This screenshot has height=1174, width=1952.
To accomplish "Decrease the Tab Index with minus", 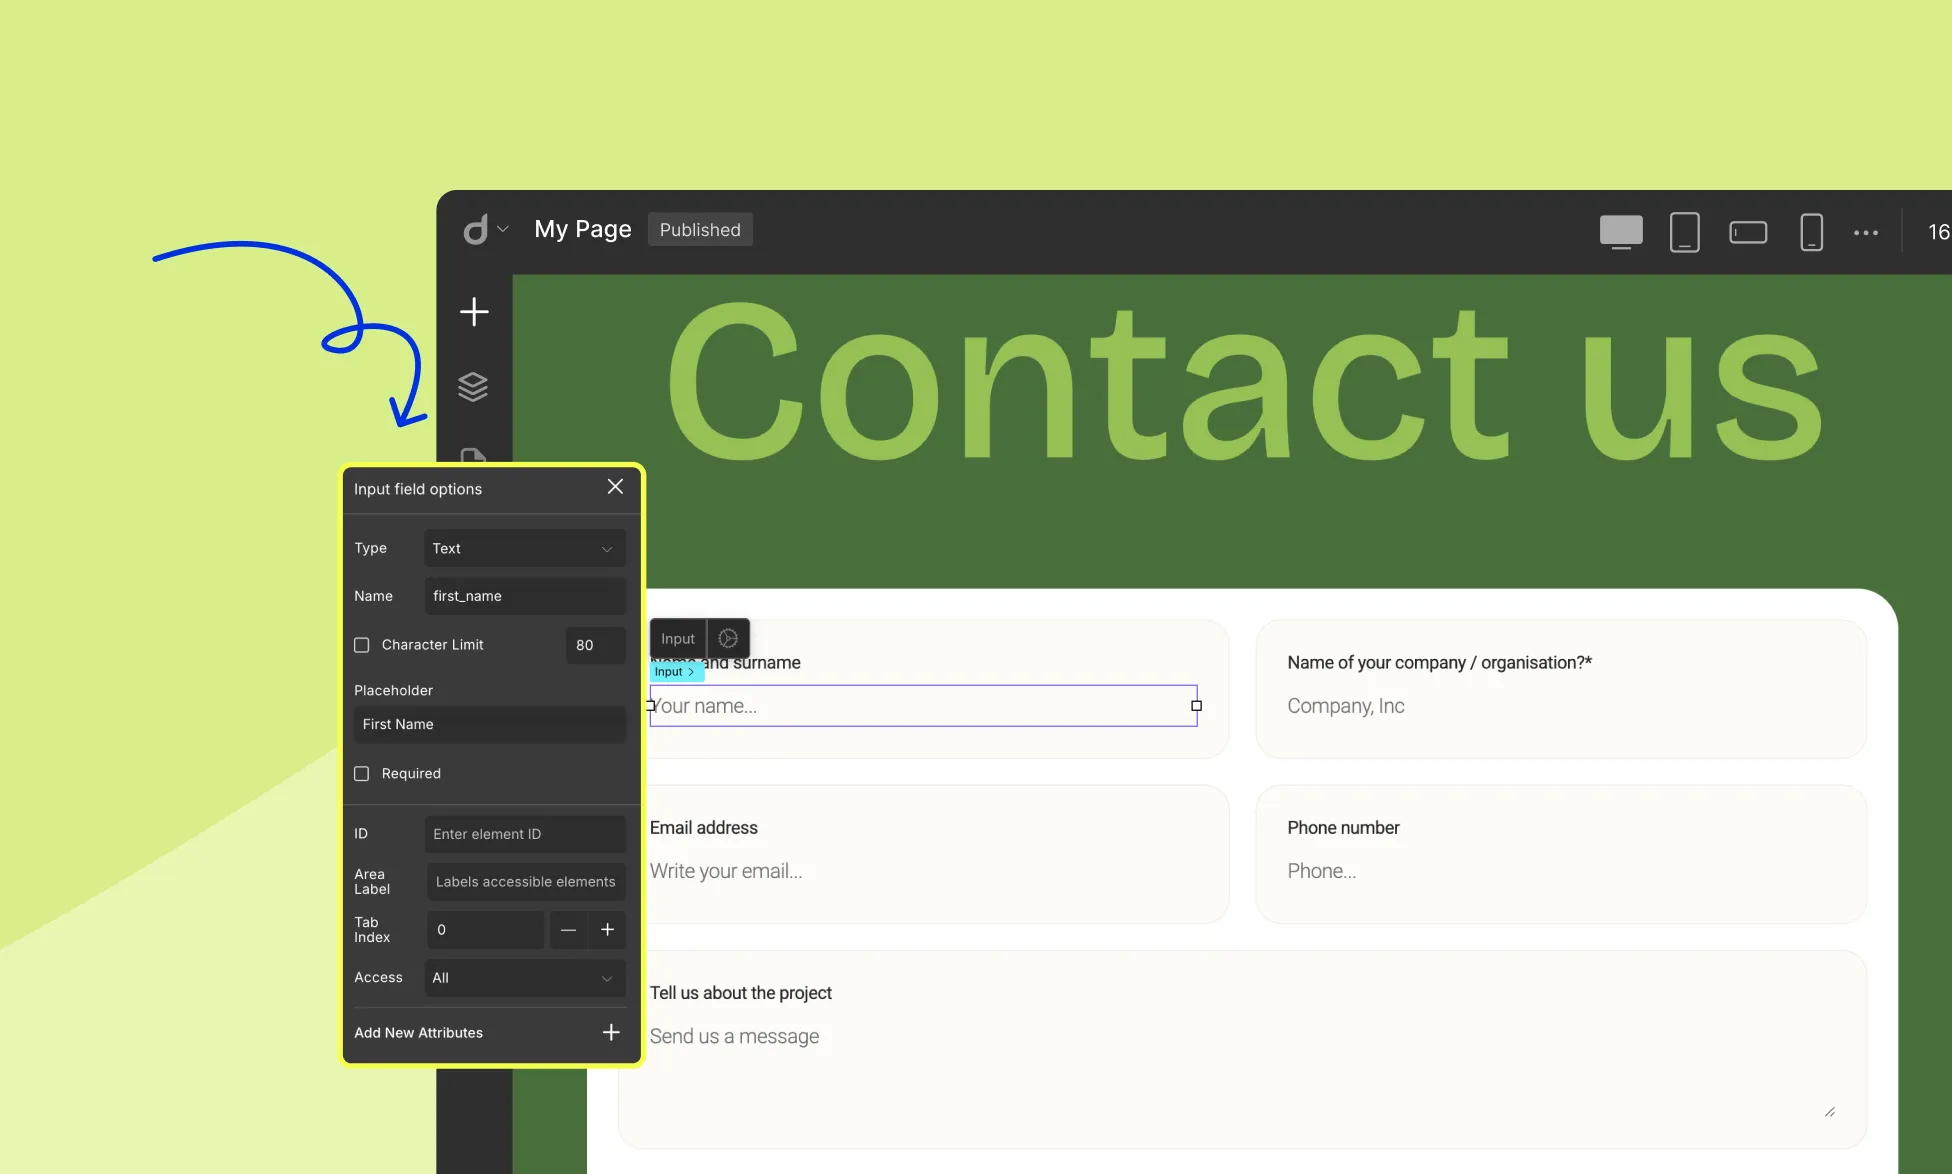I will click(x=568, y=930).
